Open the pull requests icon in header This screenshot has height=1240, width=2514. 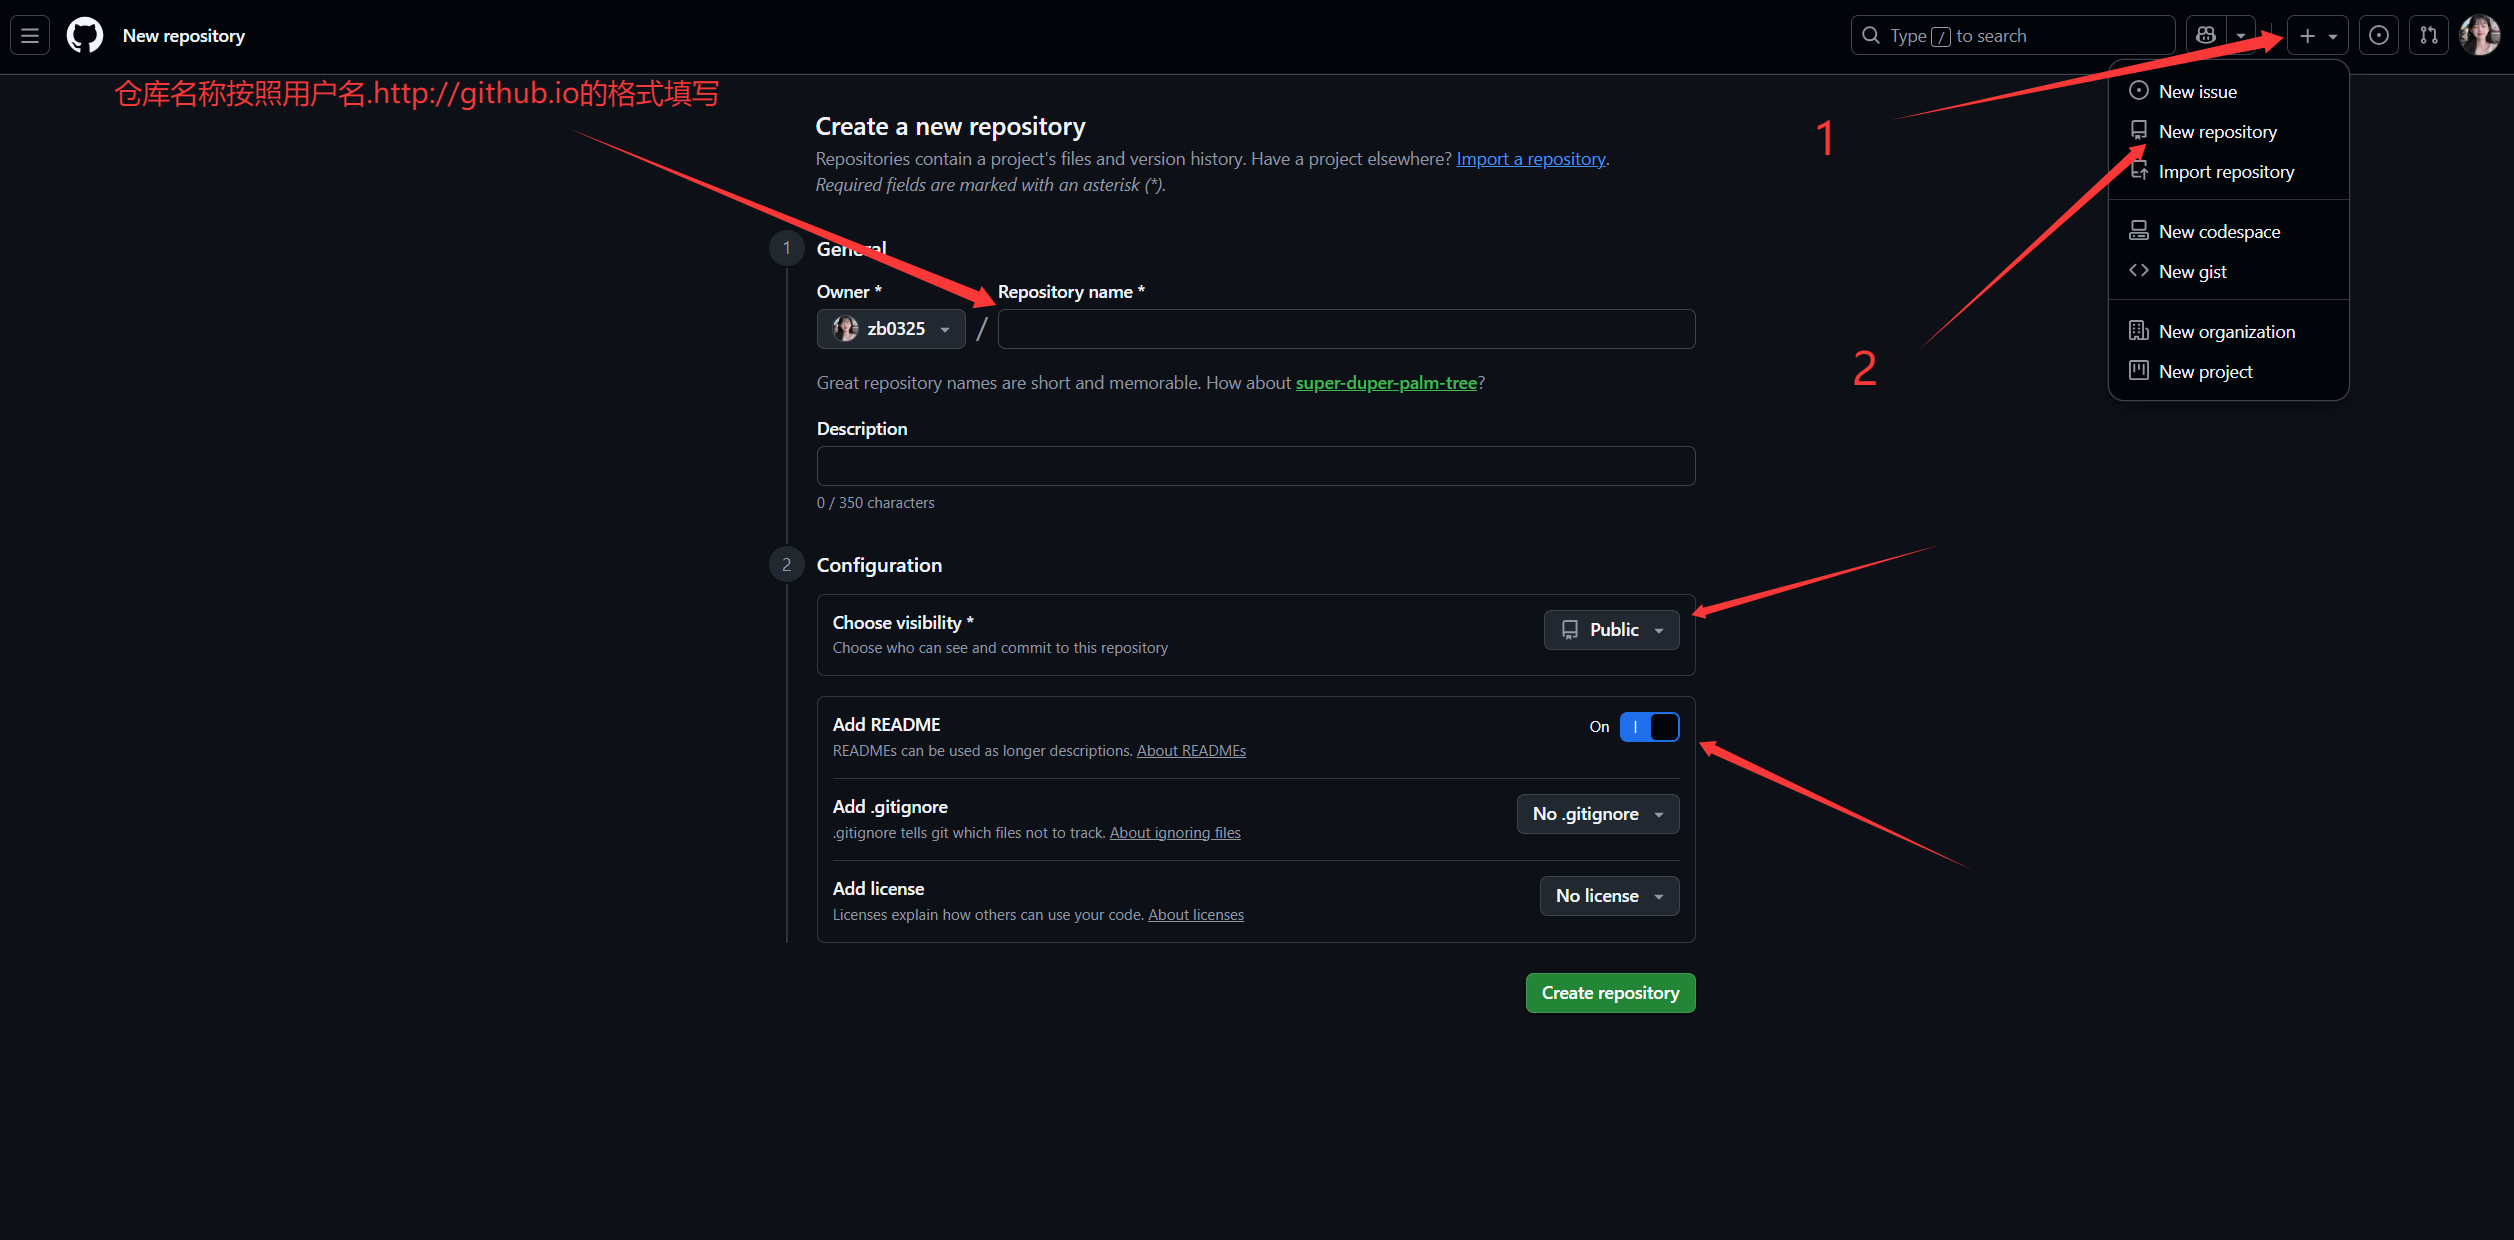pyautogui.click(x=2429, y=36)
